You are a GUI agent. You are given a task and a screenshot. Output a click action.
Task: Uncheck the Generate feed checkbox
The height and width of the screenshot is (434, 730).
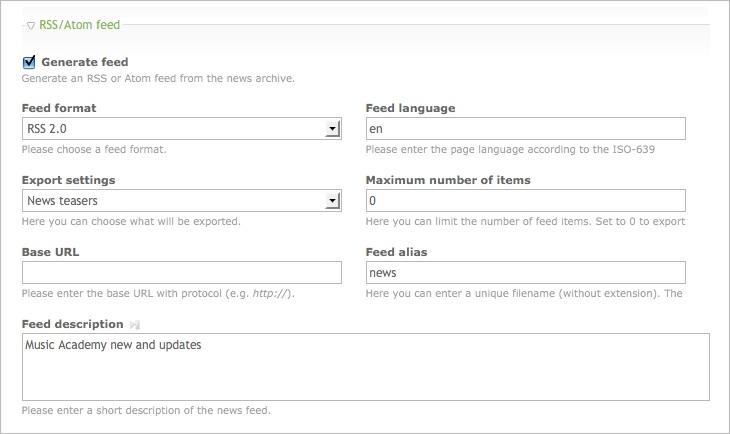pyautogui.click(x=29, y=61)
